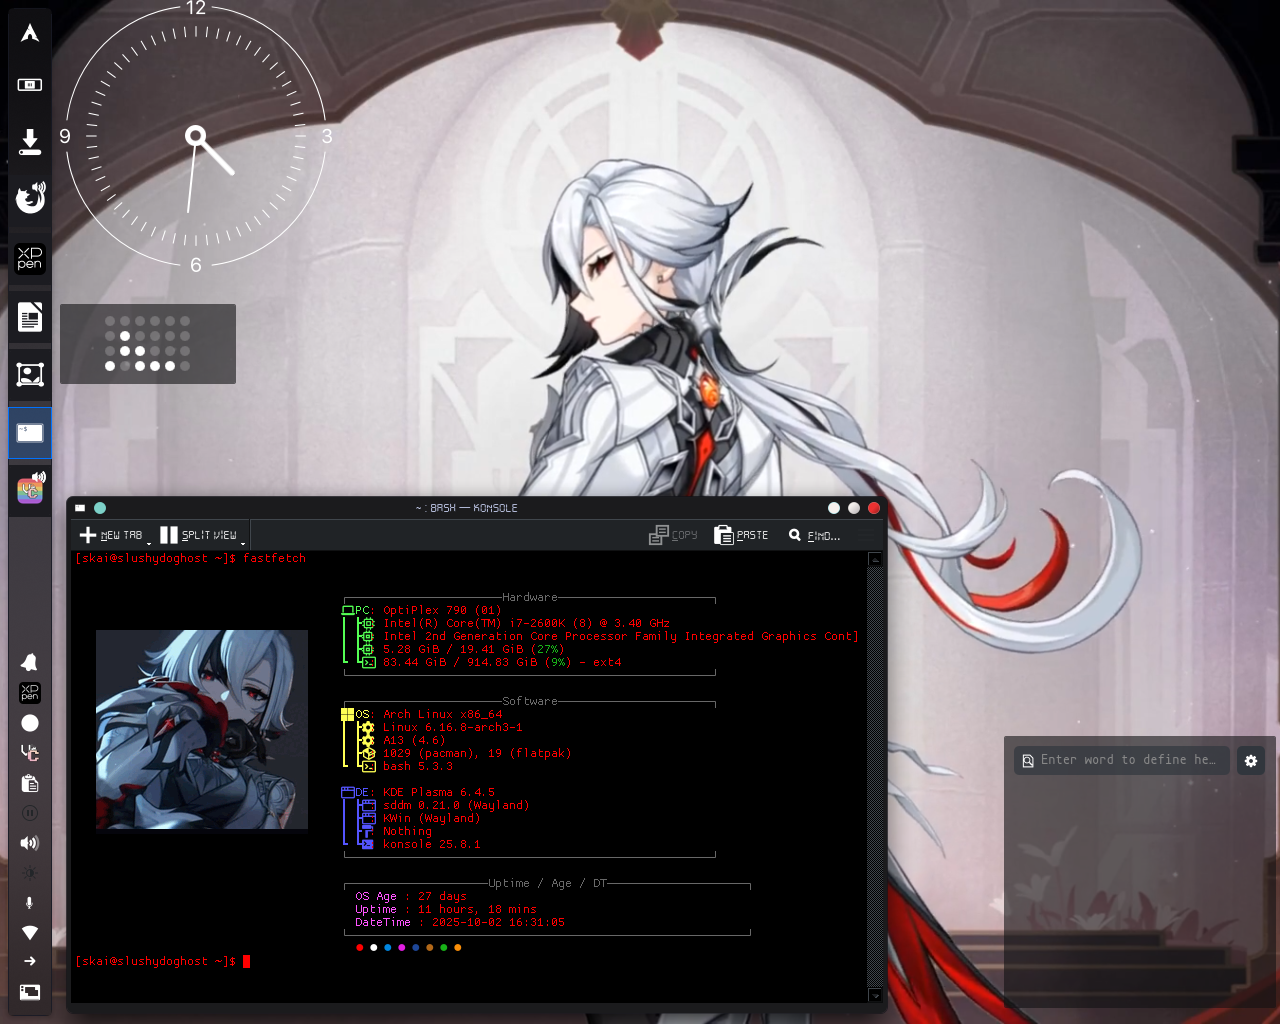
Task: Open the clipboard tray icon
Action: pyautogui.click(x=30, y=783)
